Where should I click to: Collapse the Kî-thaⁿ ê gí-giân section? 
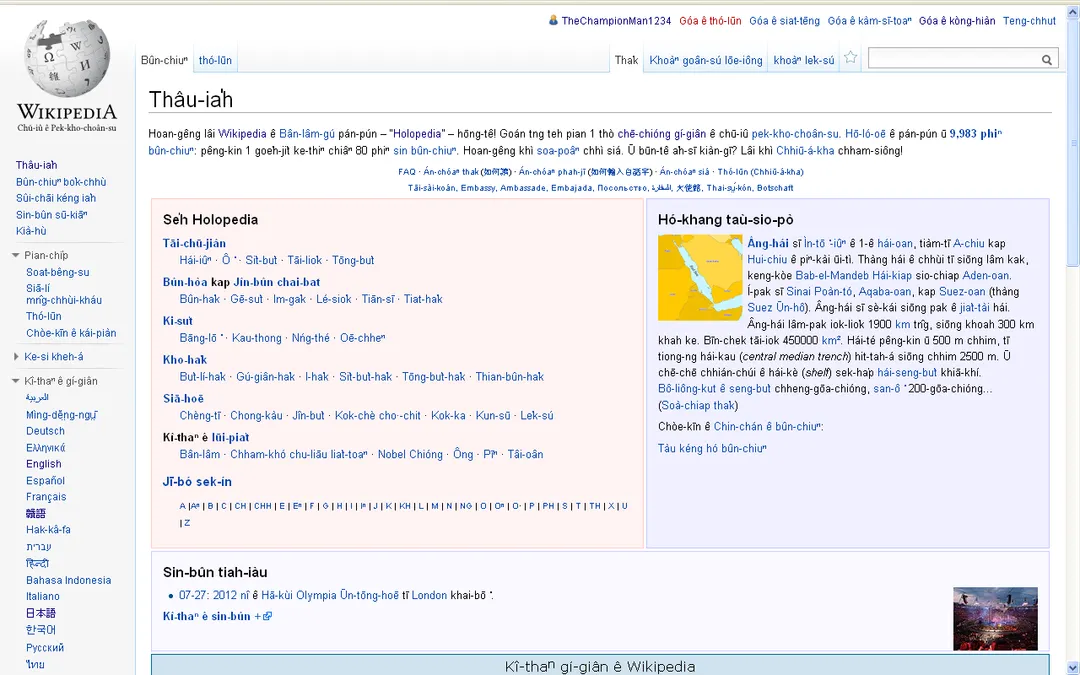pyautogui.click(x=15, y=381)
